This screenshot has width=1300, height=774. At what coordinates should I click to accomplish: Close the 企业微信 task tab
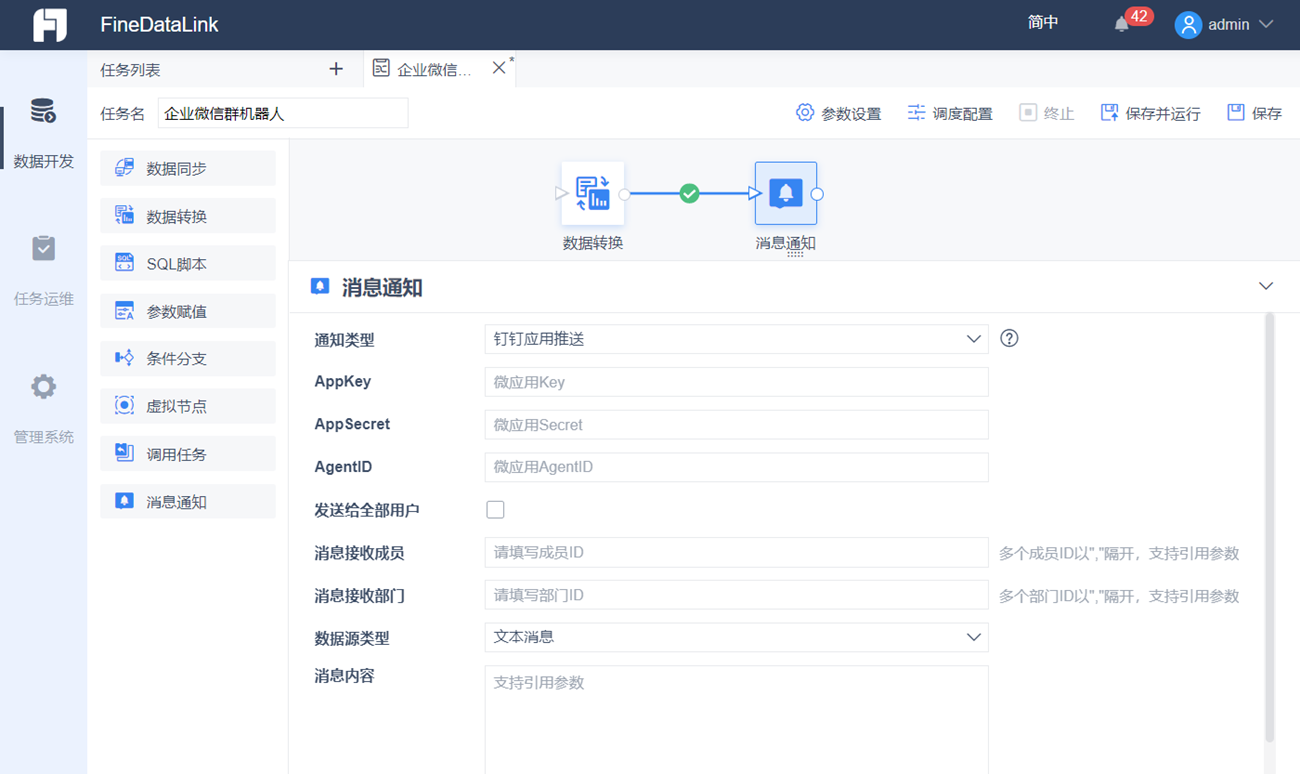[x=499, y=68]
